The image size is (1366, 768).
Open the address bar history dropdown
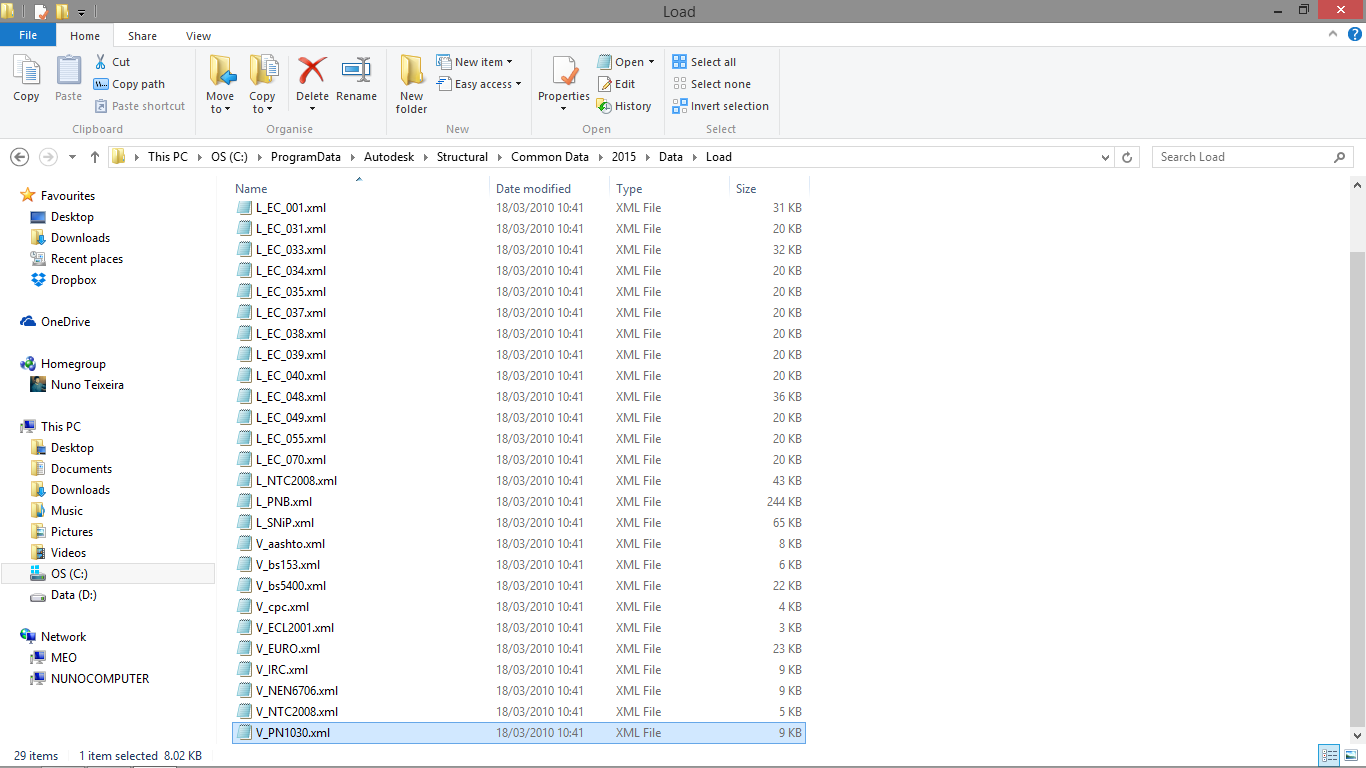tap(1105, 156)
